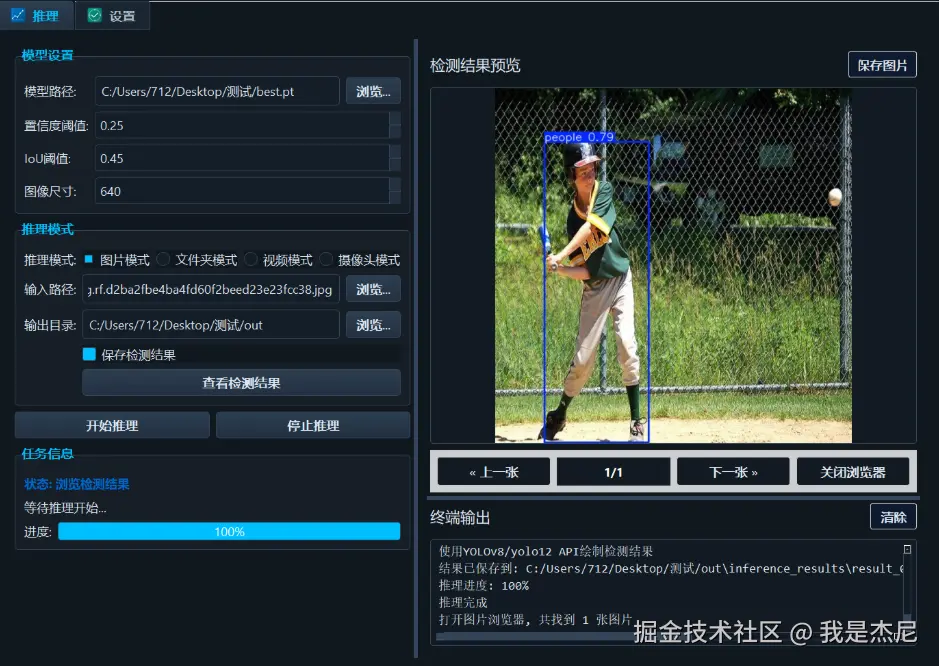Open the 设置 tab
Image resolution: width=939 pixels, height=666 pixels.
pos(112,16)
